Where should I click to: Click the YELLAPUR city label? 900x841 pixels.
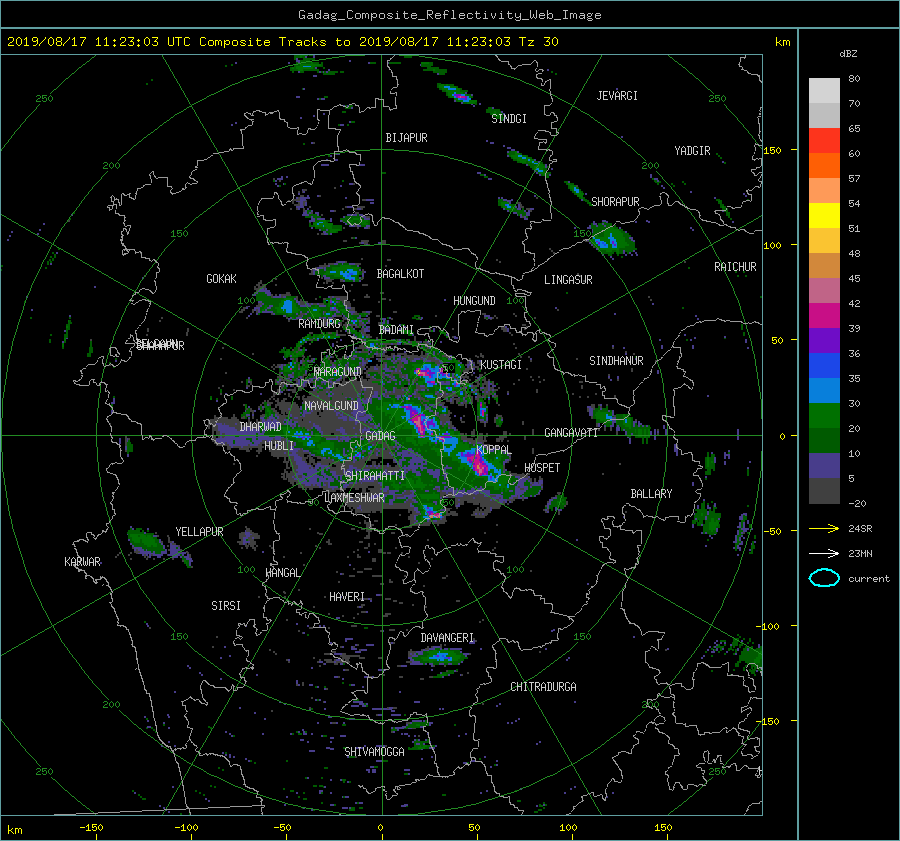pos(199,532)
